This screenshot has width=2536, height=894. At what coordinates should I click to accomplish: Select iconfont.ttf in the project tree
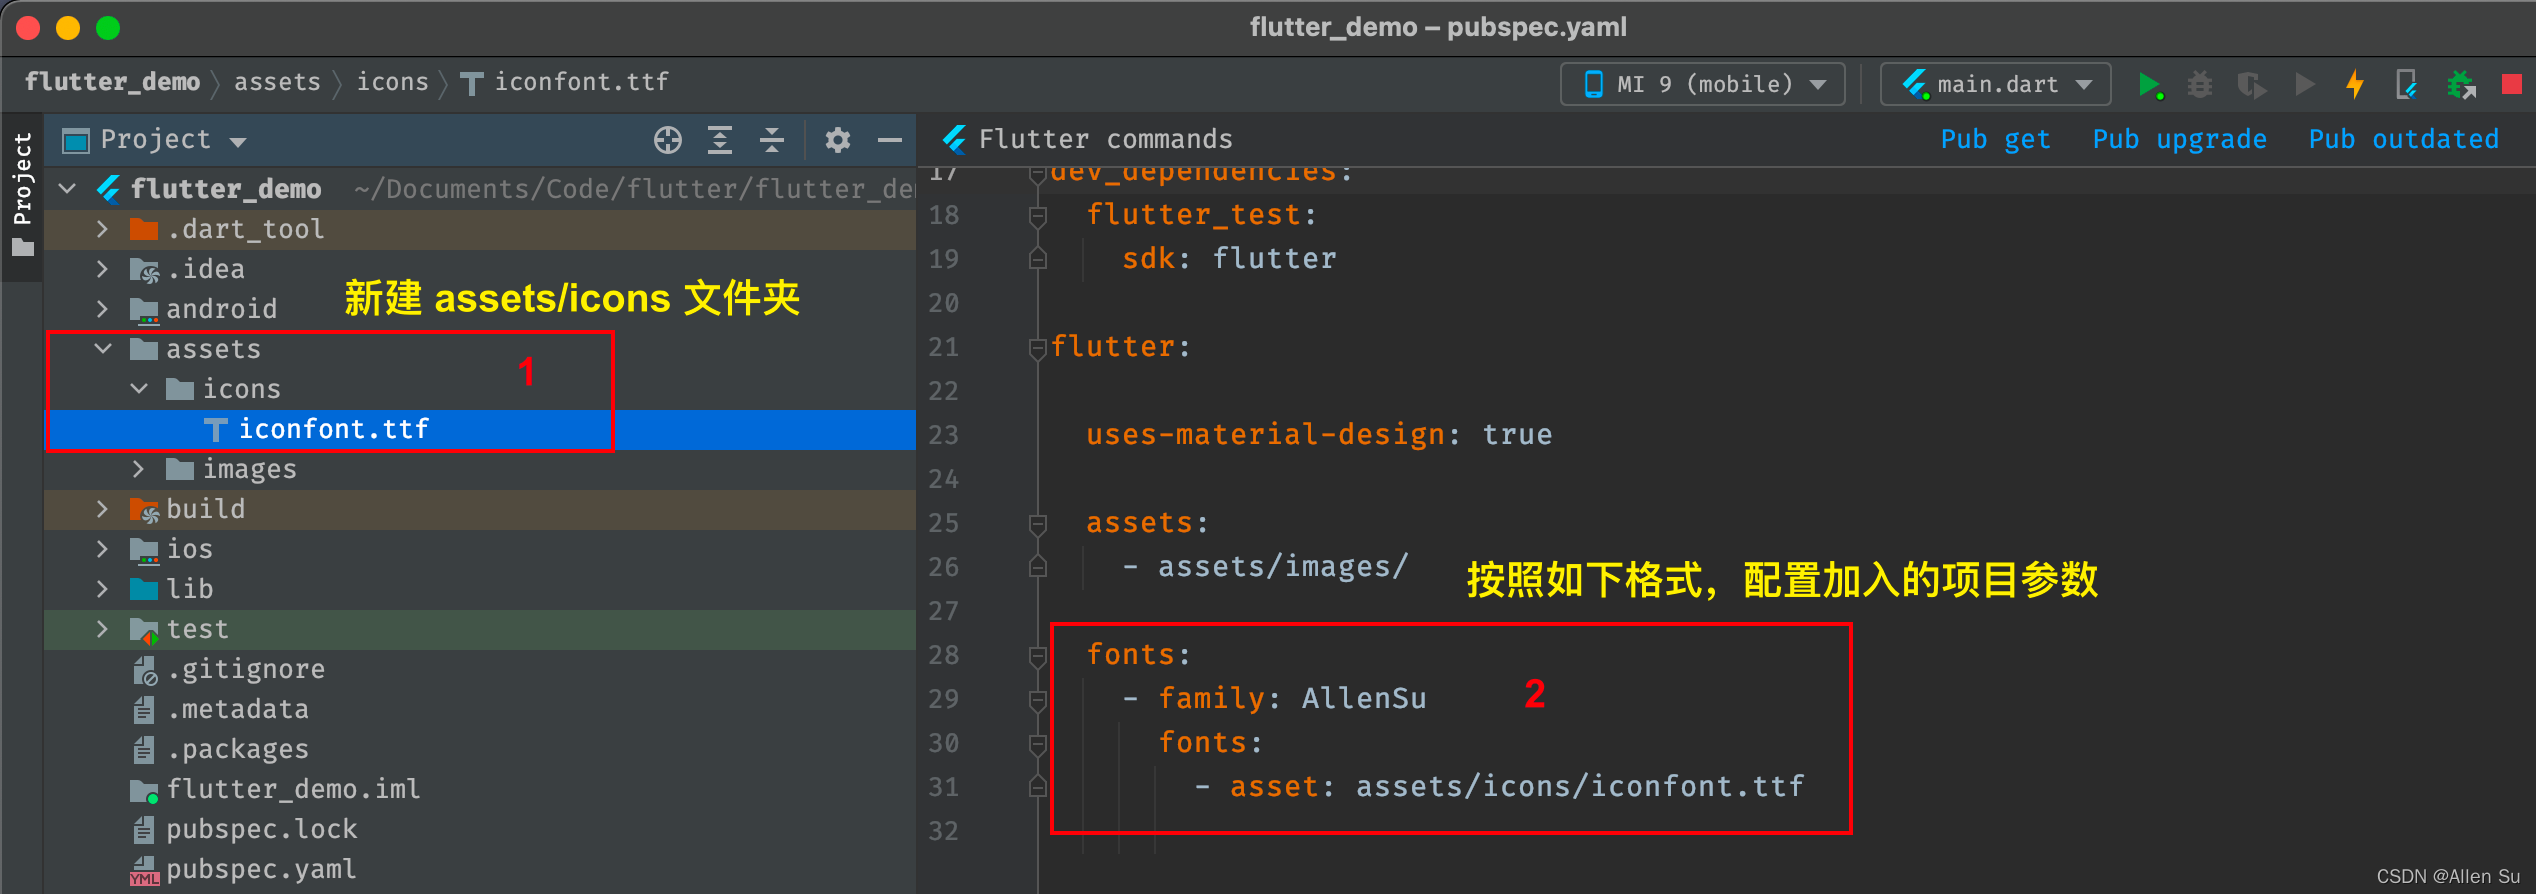click(x=480, y=429)
